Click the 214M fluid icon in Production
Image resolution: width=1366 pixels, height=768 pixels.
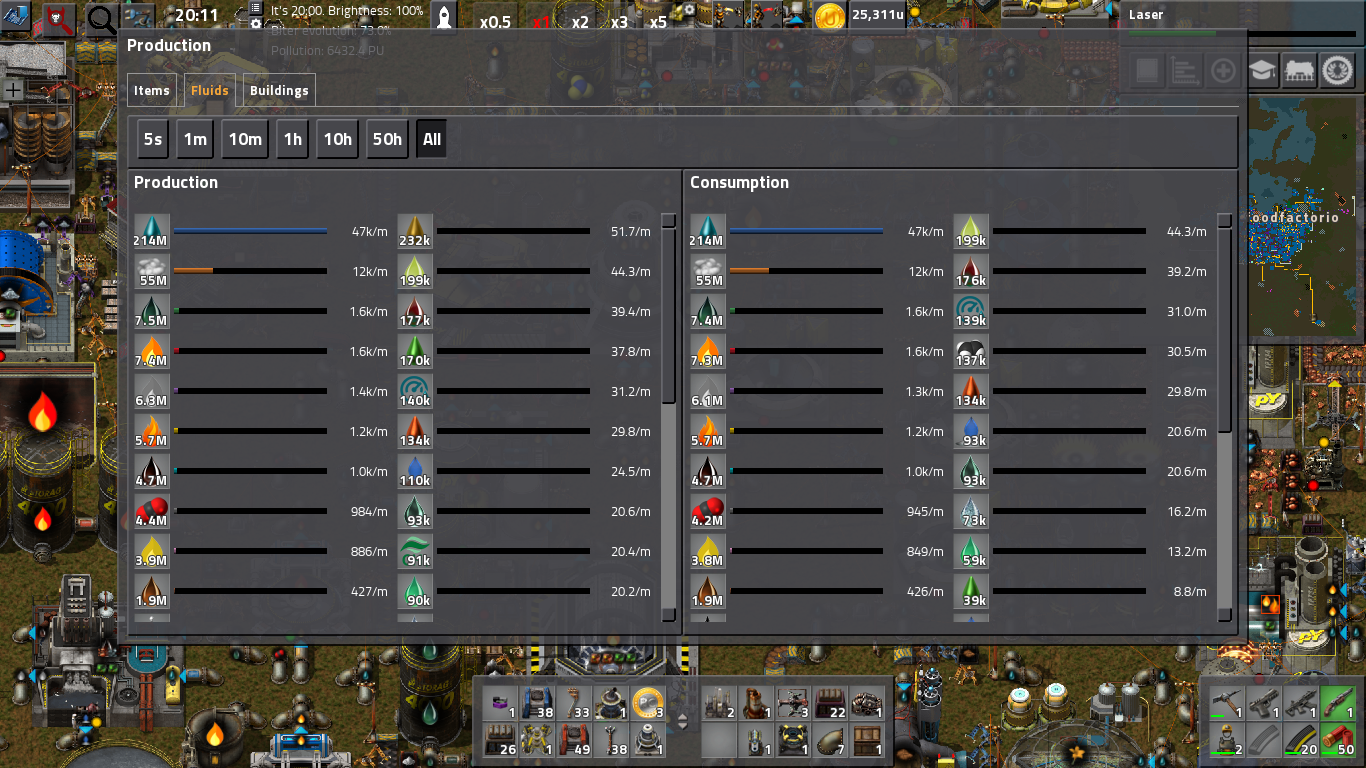(152, 231)
